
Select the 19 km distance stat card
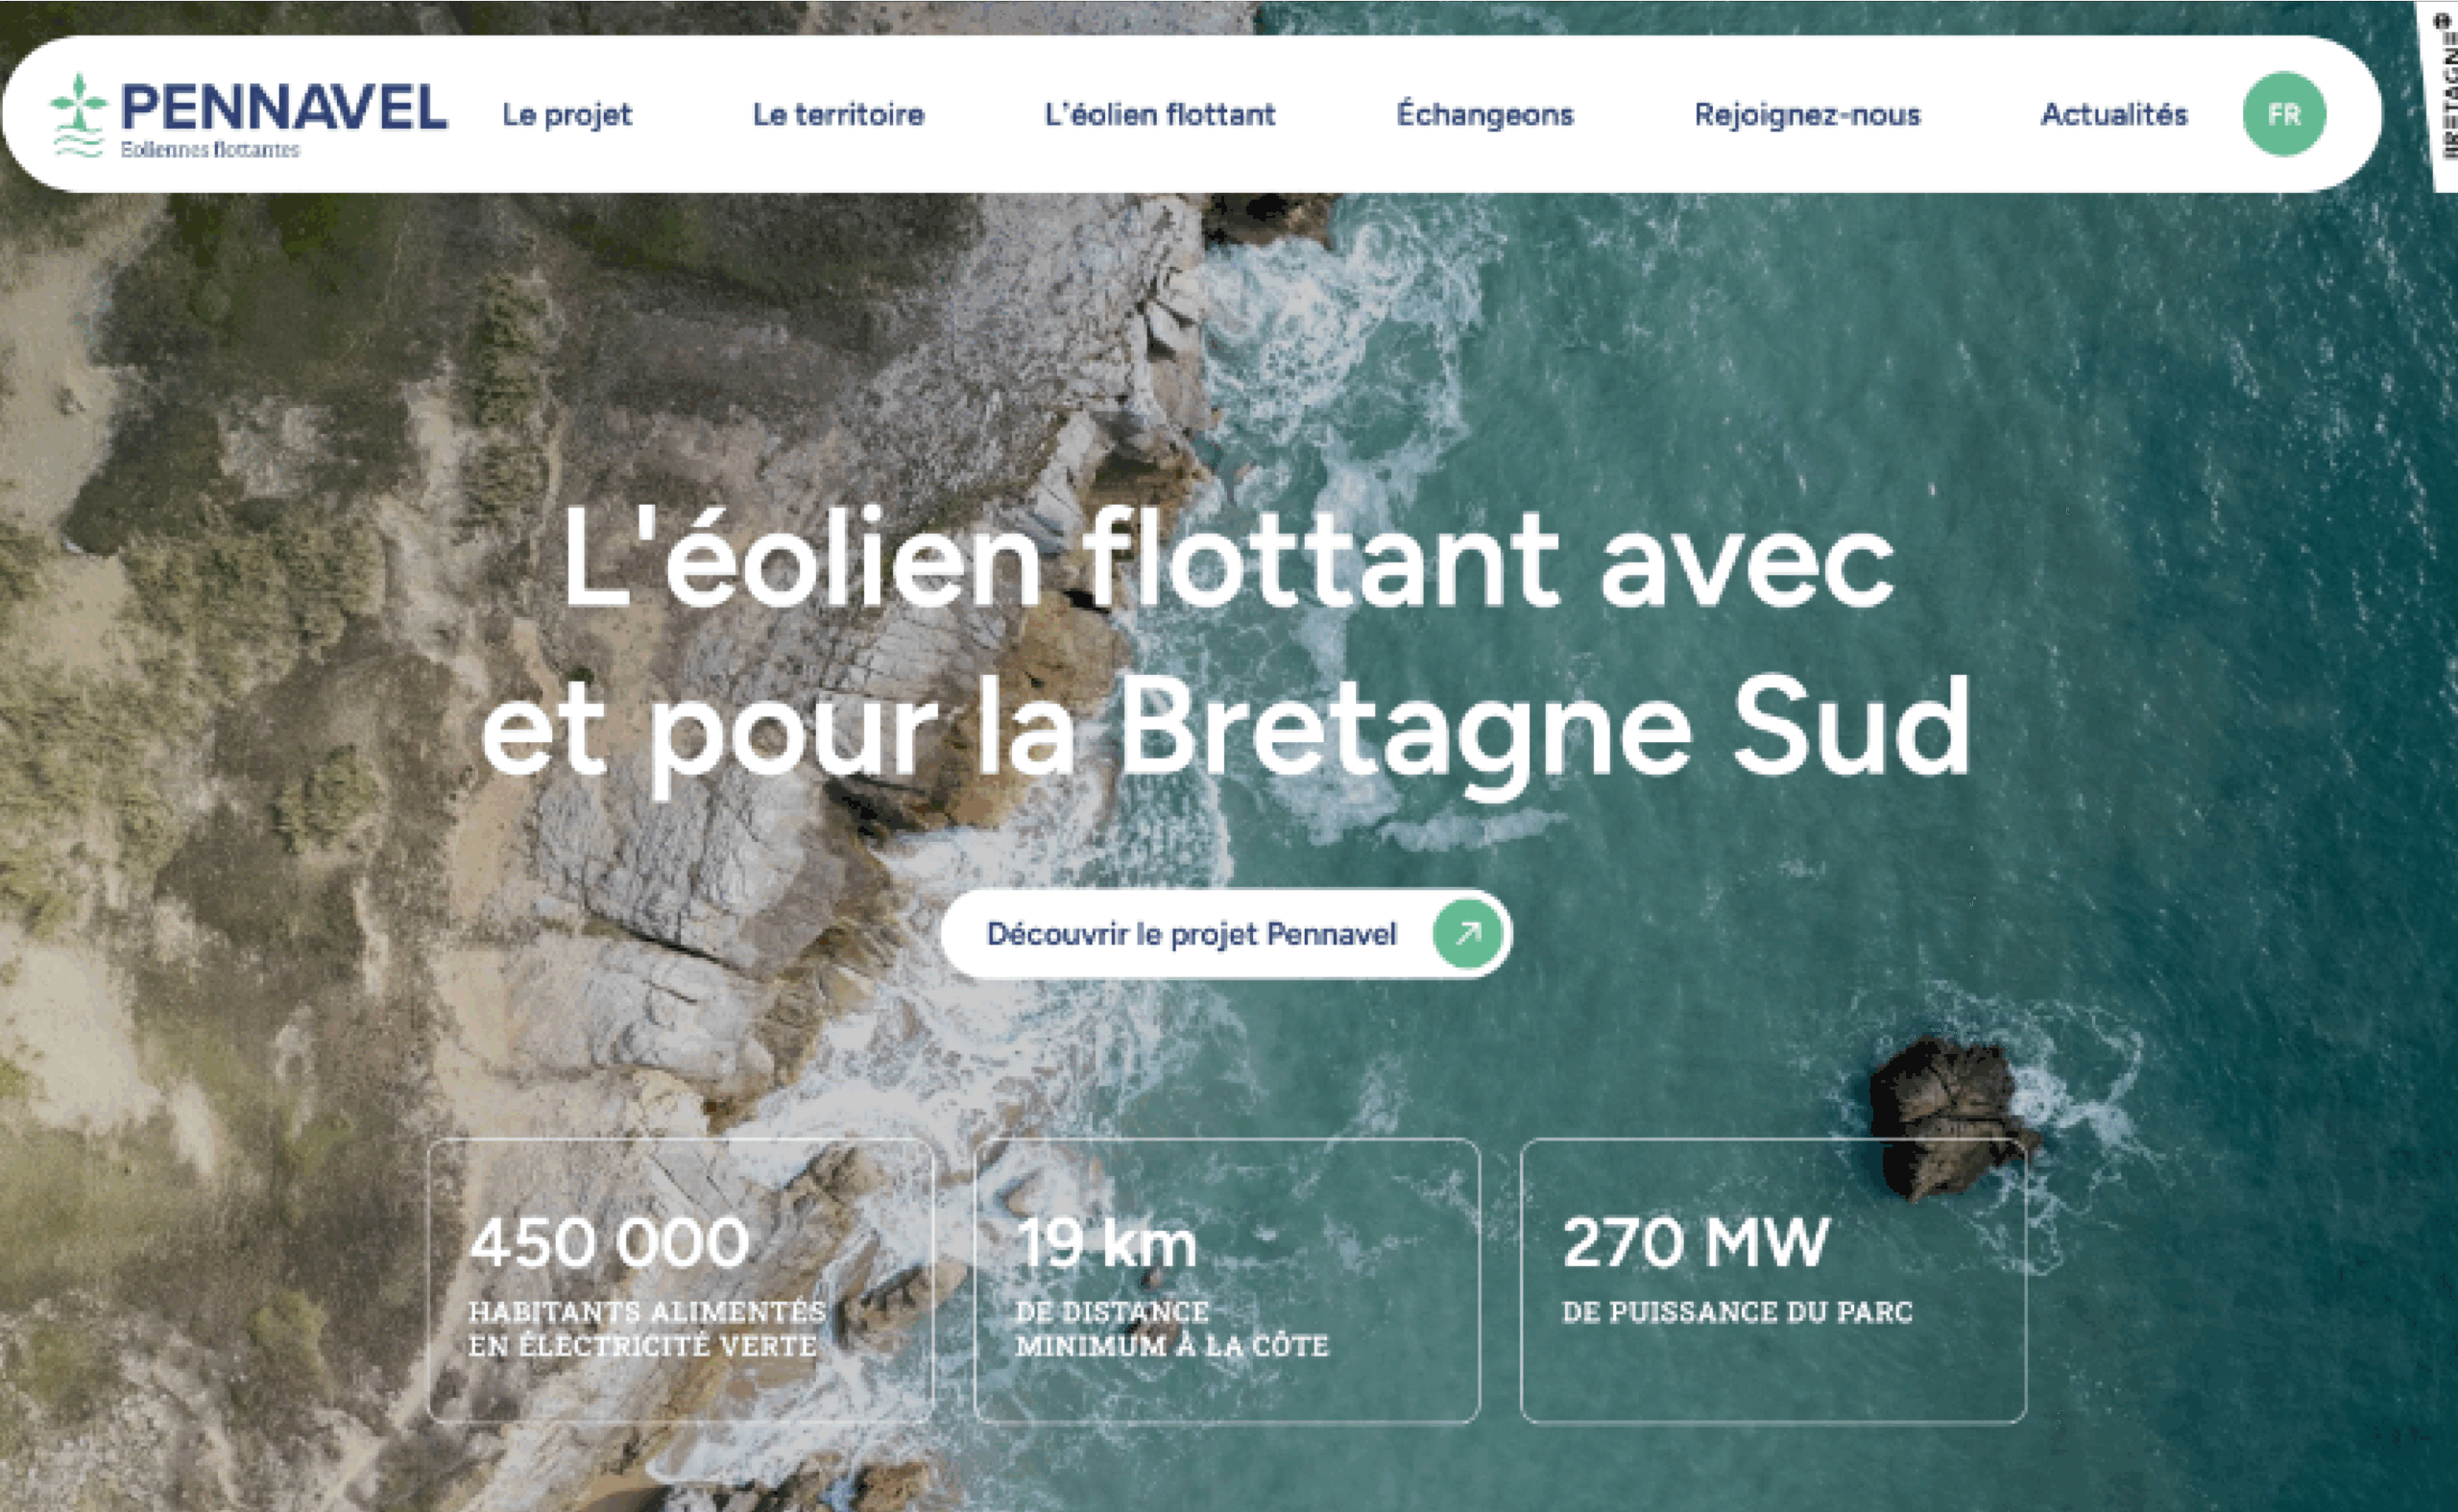pyautogui.click(x=1226, y=1280)
